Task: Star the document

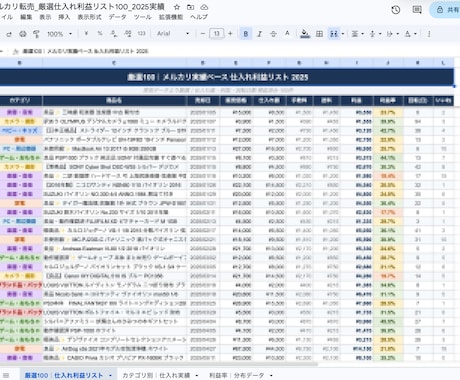Action: click(177, 7)
